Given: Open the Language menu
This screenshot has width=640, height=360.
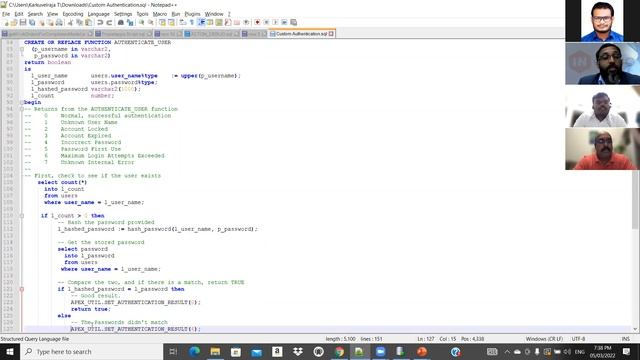Looking at the screenshot, I should 98,14.
